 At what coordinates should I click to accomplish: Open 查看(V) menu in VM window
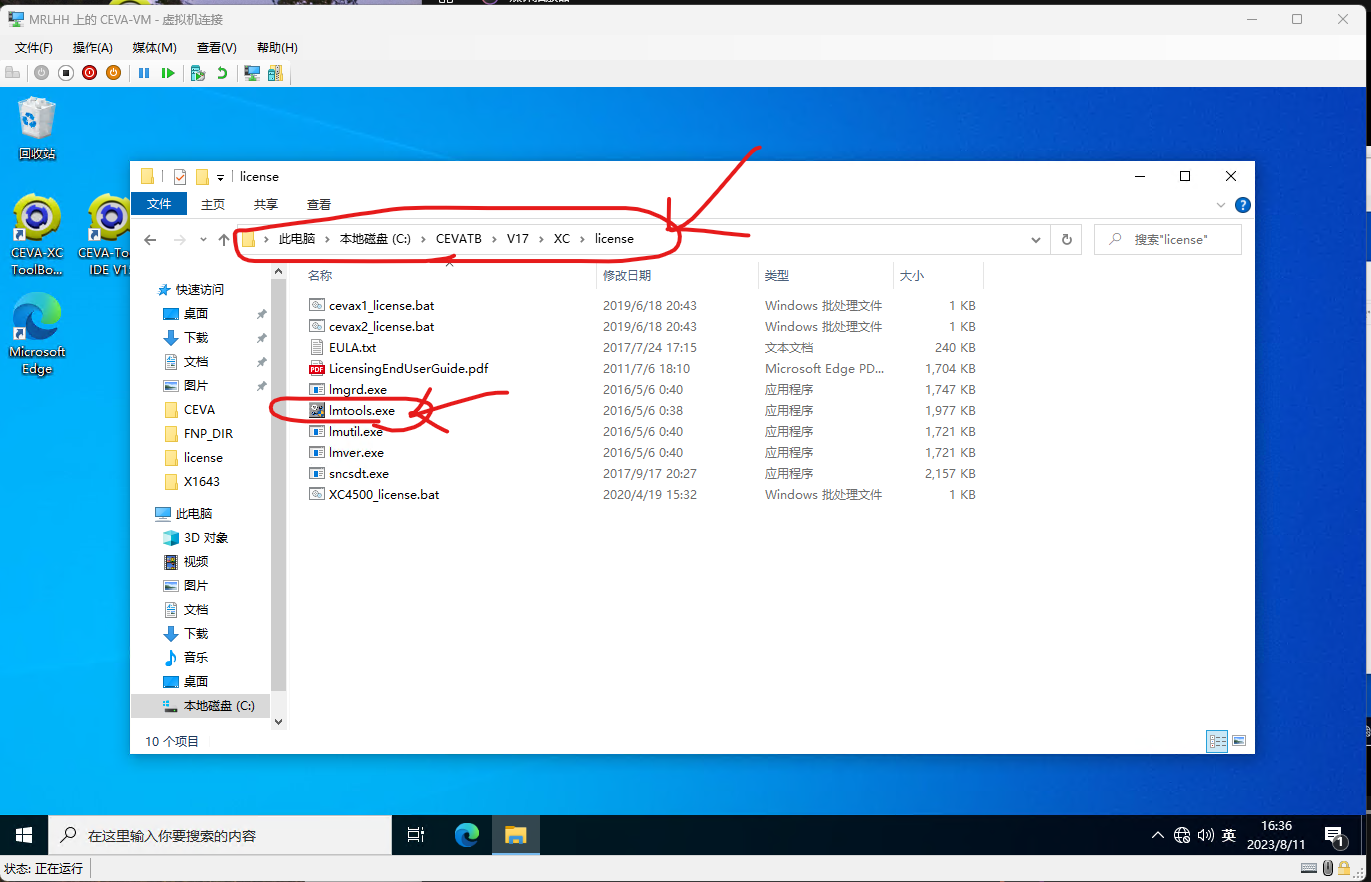point(217,48)
